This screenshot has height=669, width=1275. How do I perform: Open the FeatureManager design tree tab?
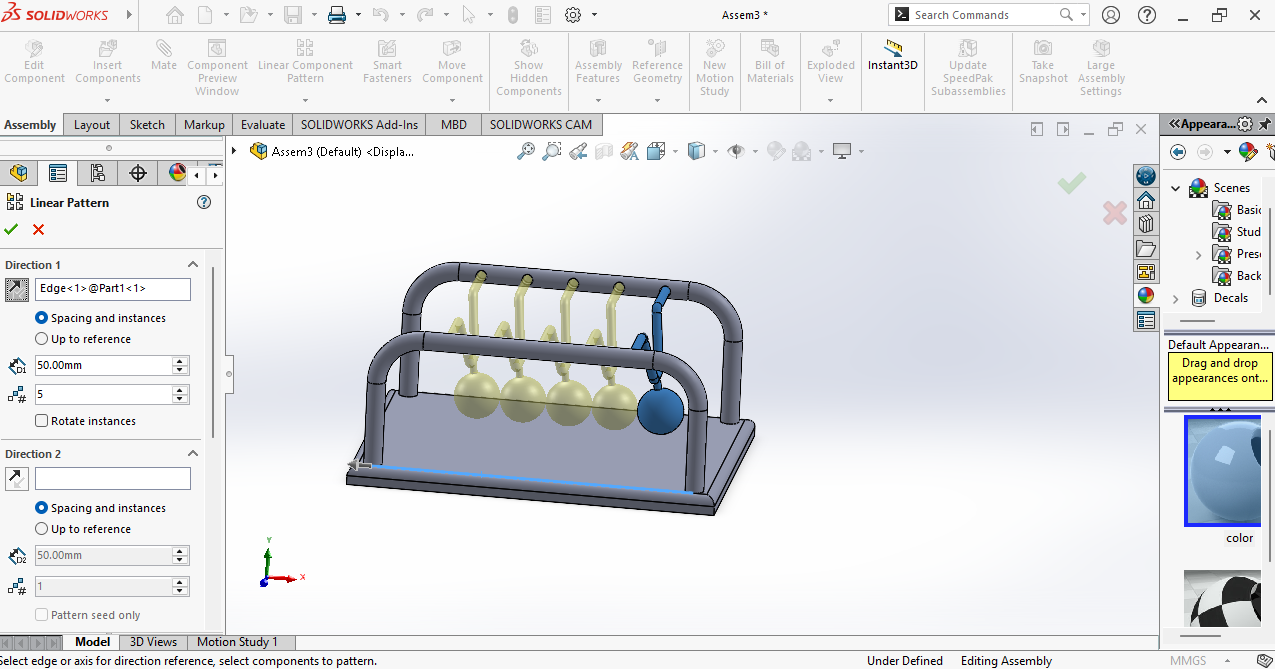[x=18, y=173]
